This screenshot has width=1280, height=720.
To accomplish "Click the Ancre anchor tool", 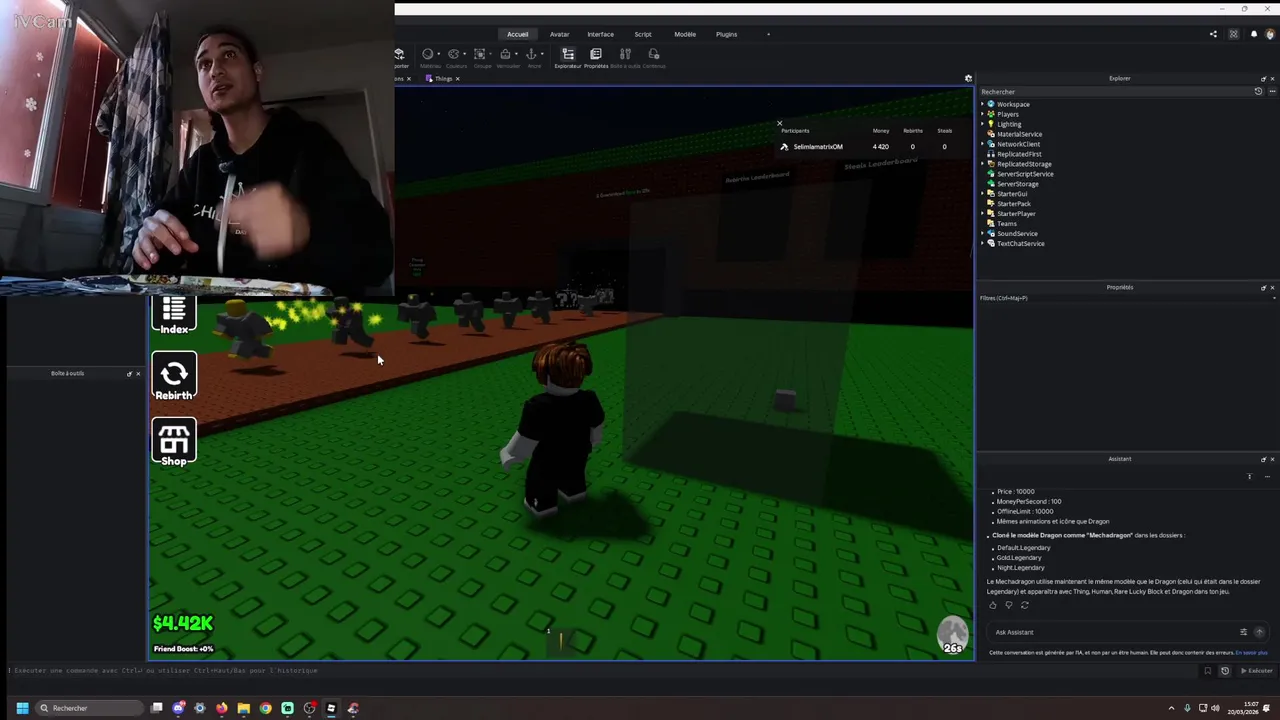I will (x=533, y=58).
